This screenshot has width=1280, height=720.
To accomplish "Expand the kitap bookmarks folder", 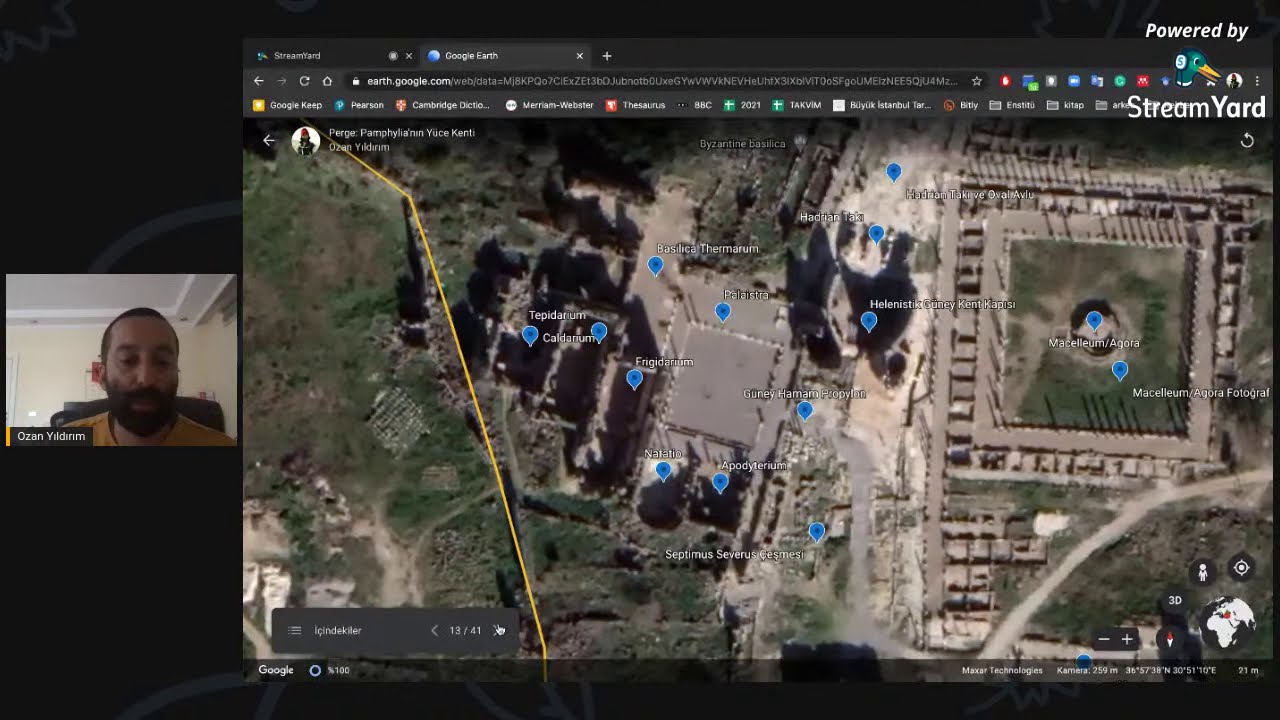I will tap(1065, 105).
